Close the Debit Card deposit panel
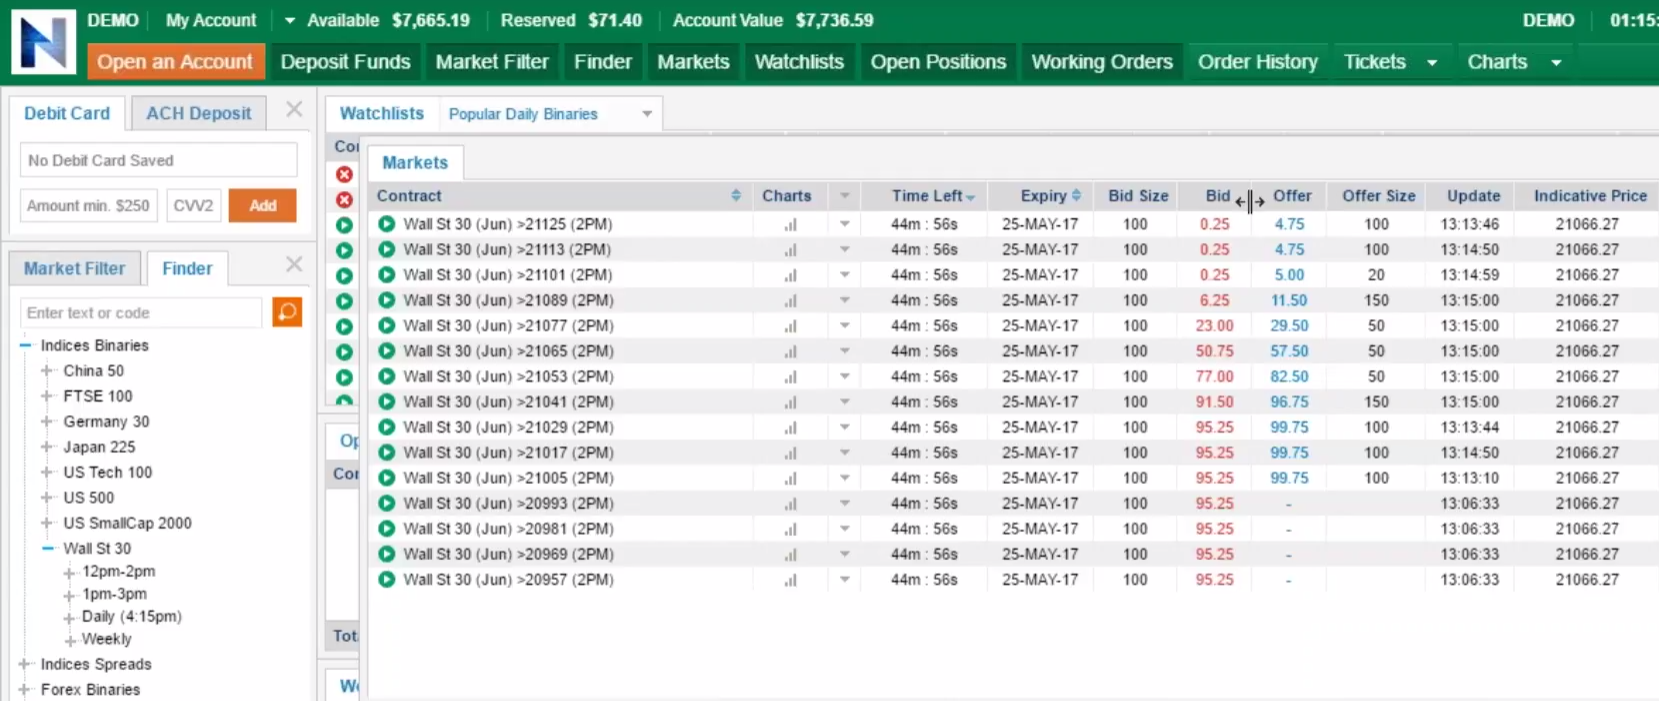Image resolution: width=1659 pixels, height=701 pixels. coord(294,109)
